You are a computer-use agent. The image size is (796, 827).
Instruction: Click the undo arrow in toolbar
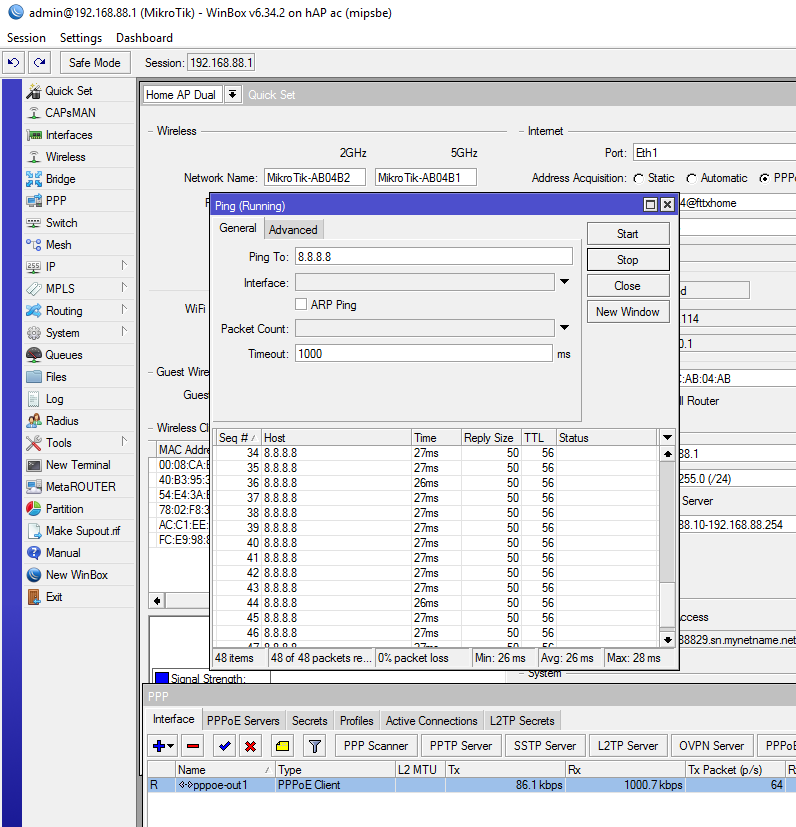pos(13,62)
